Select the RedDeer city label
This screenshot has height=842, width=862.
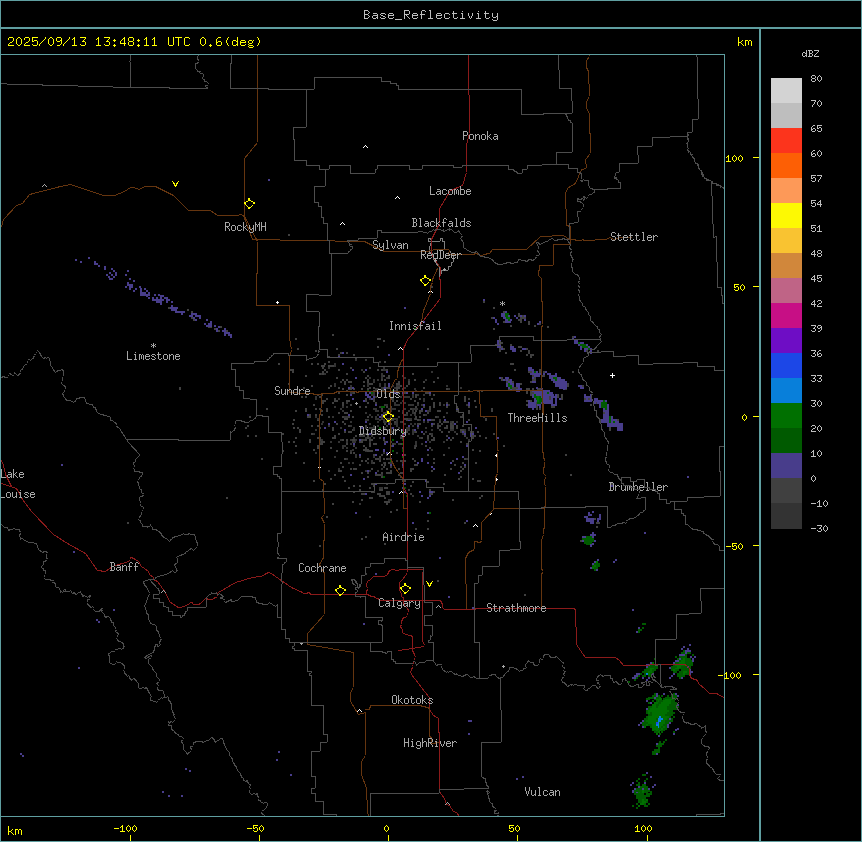(x=440, y=255)
